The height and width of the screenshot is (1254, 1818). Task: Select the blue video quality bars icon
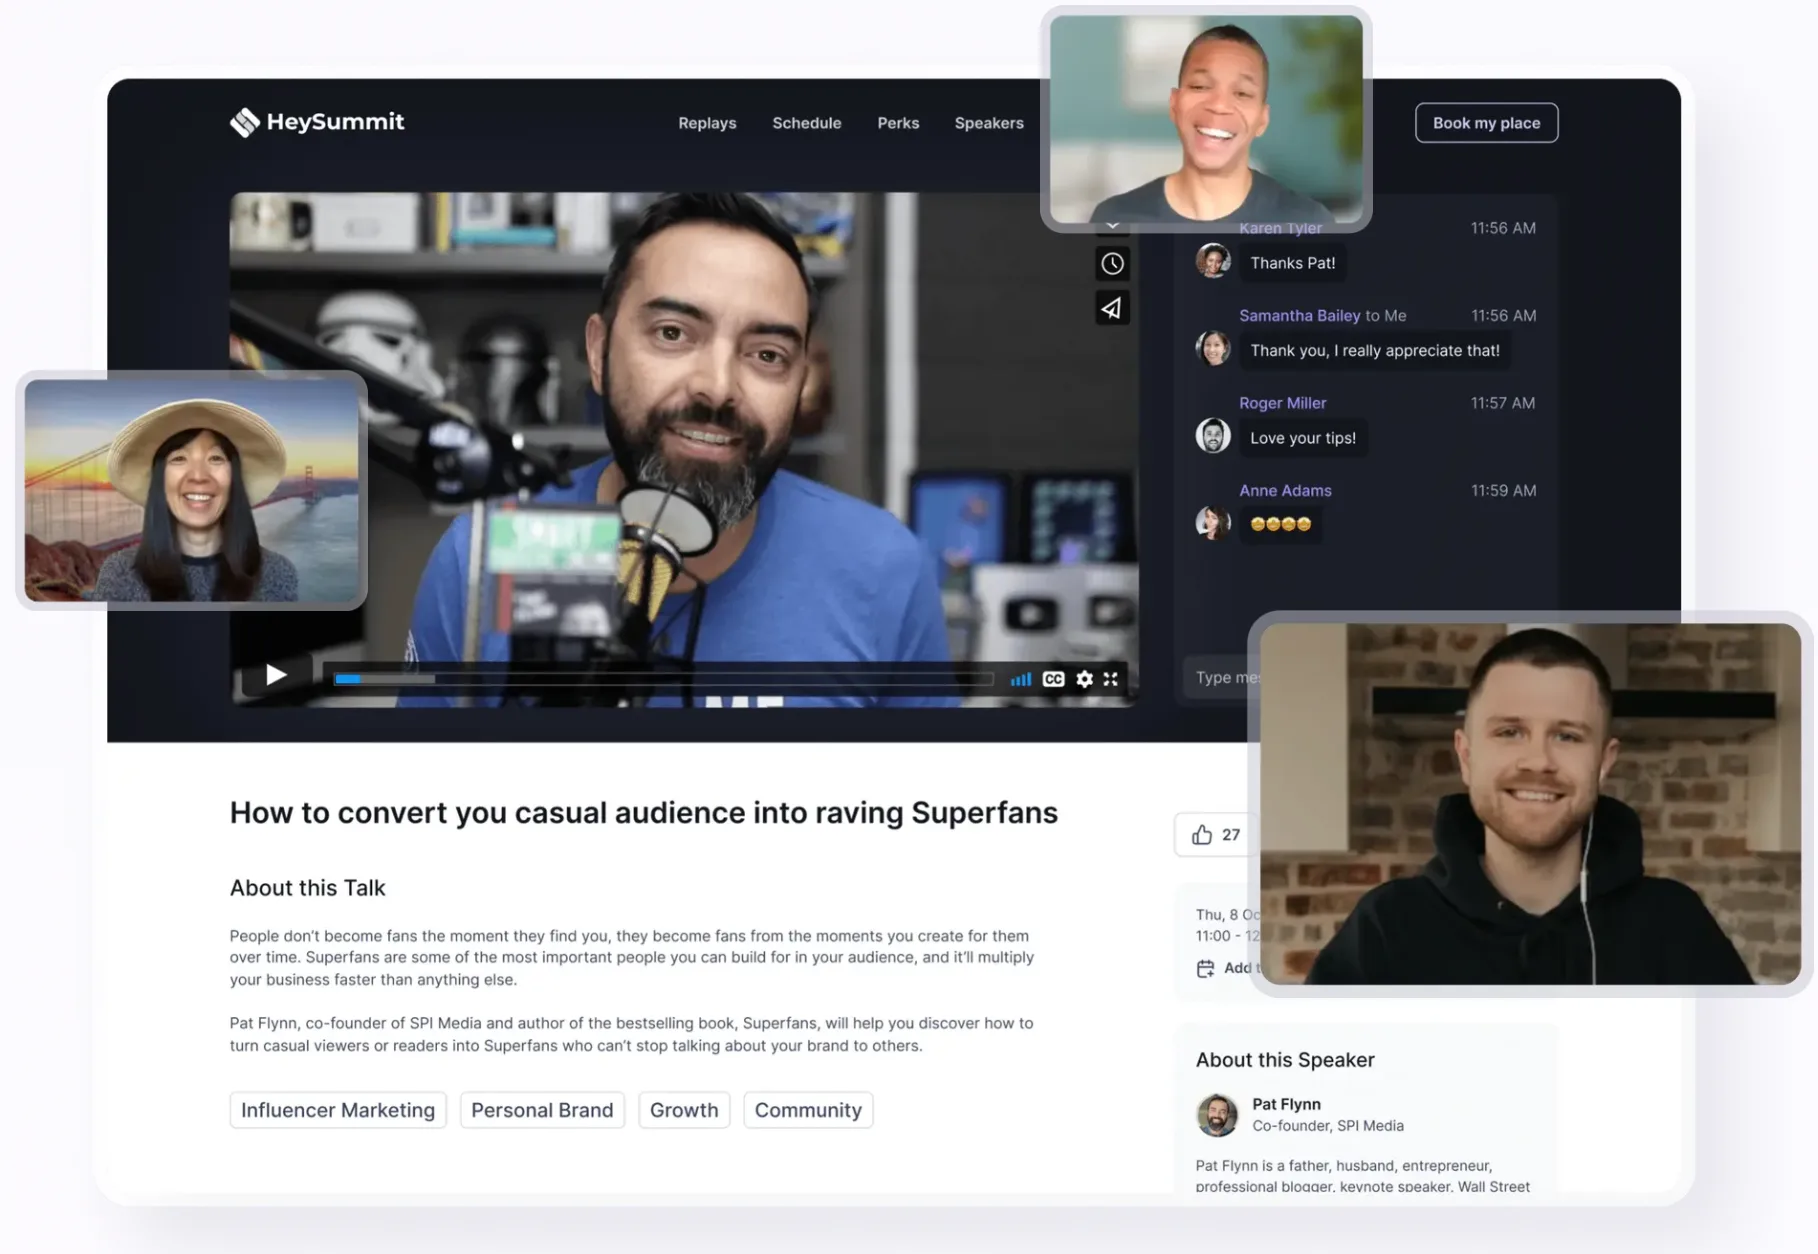(1021, 679)
